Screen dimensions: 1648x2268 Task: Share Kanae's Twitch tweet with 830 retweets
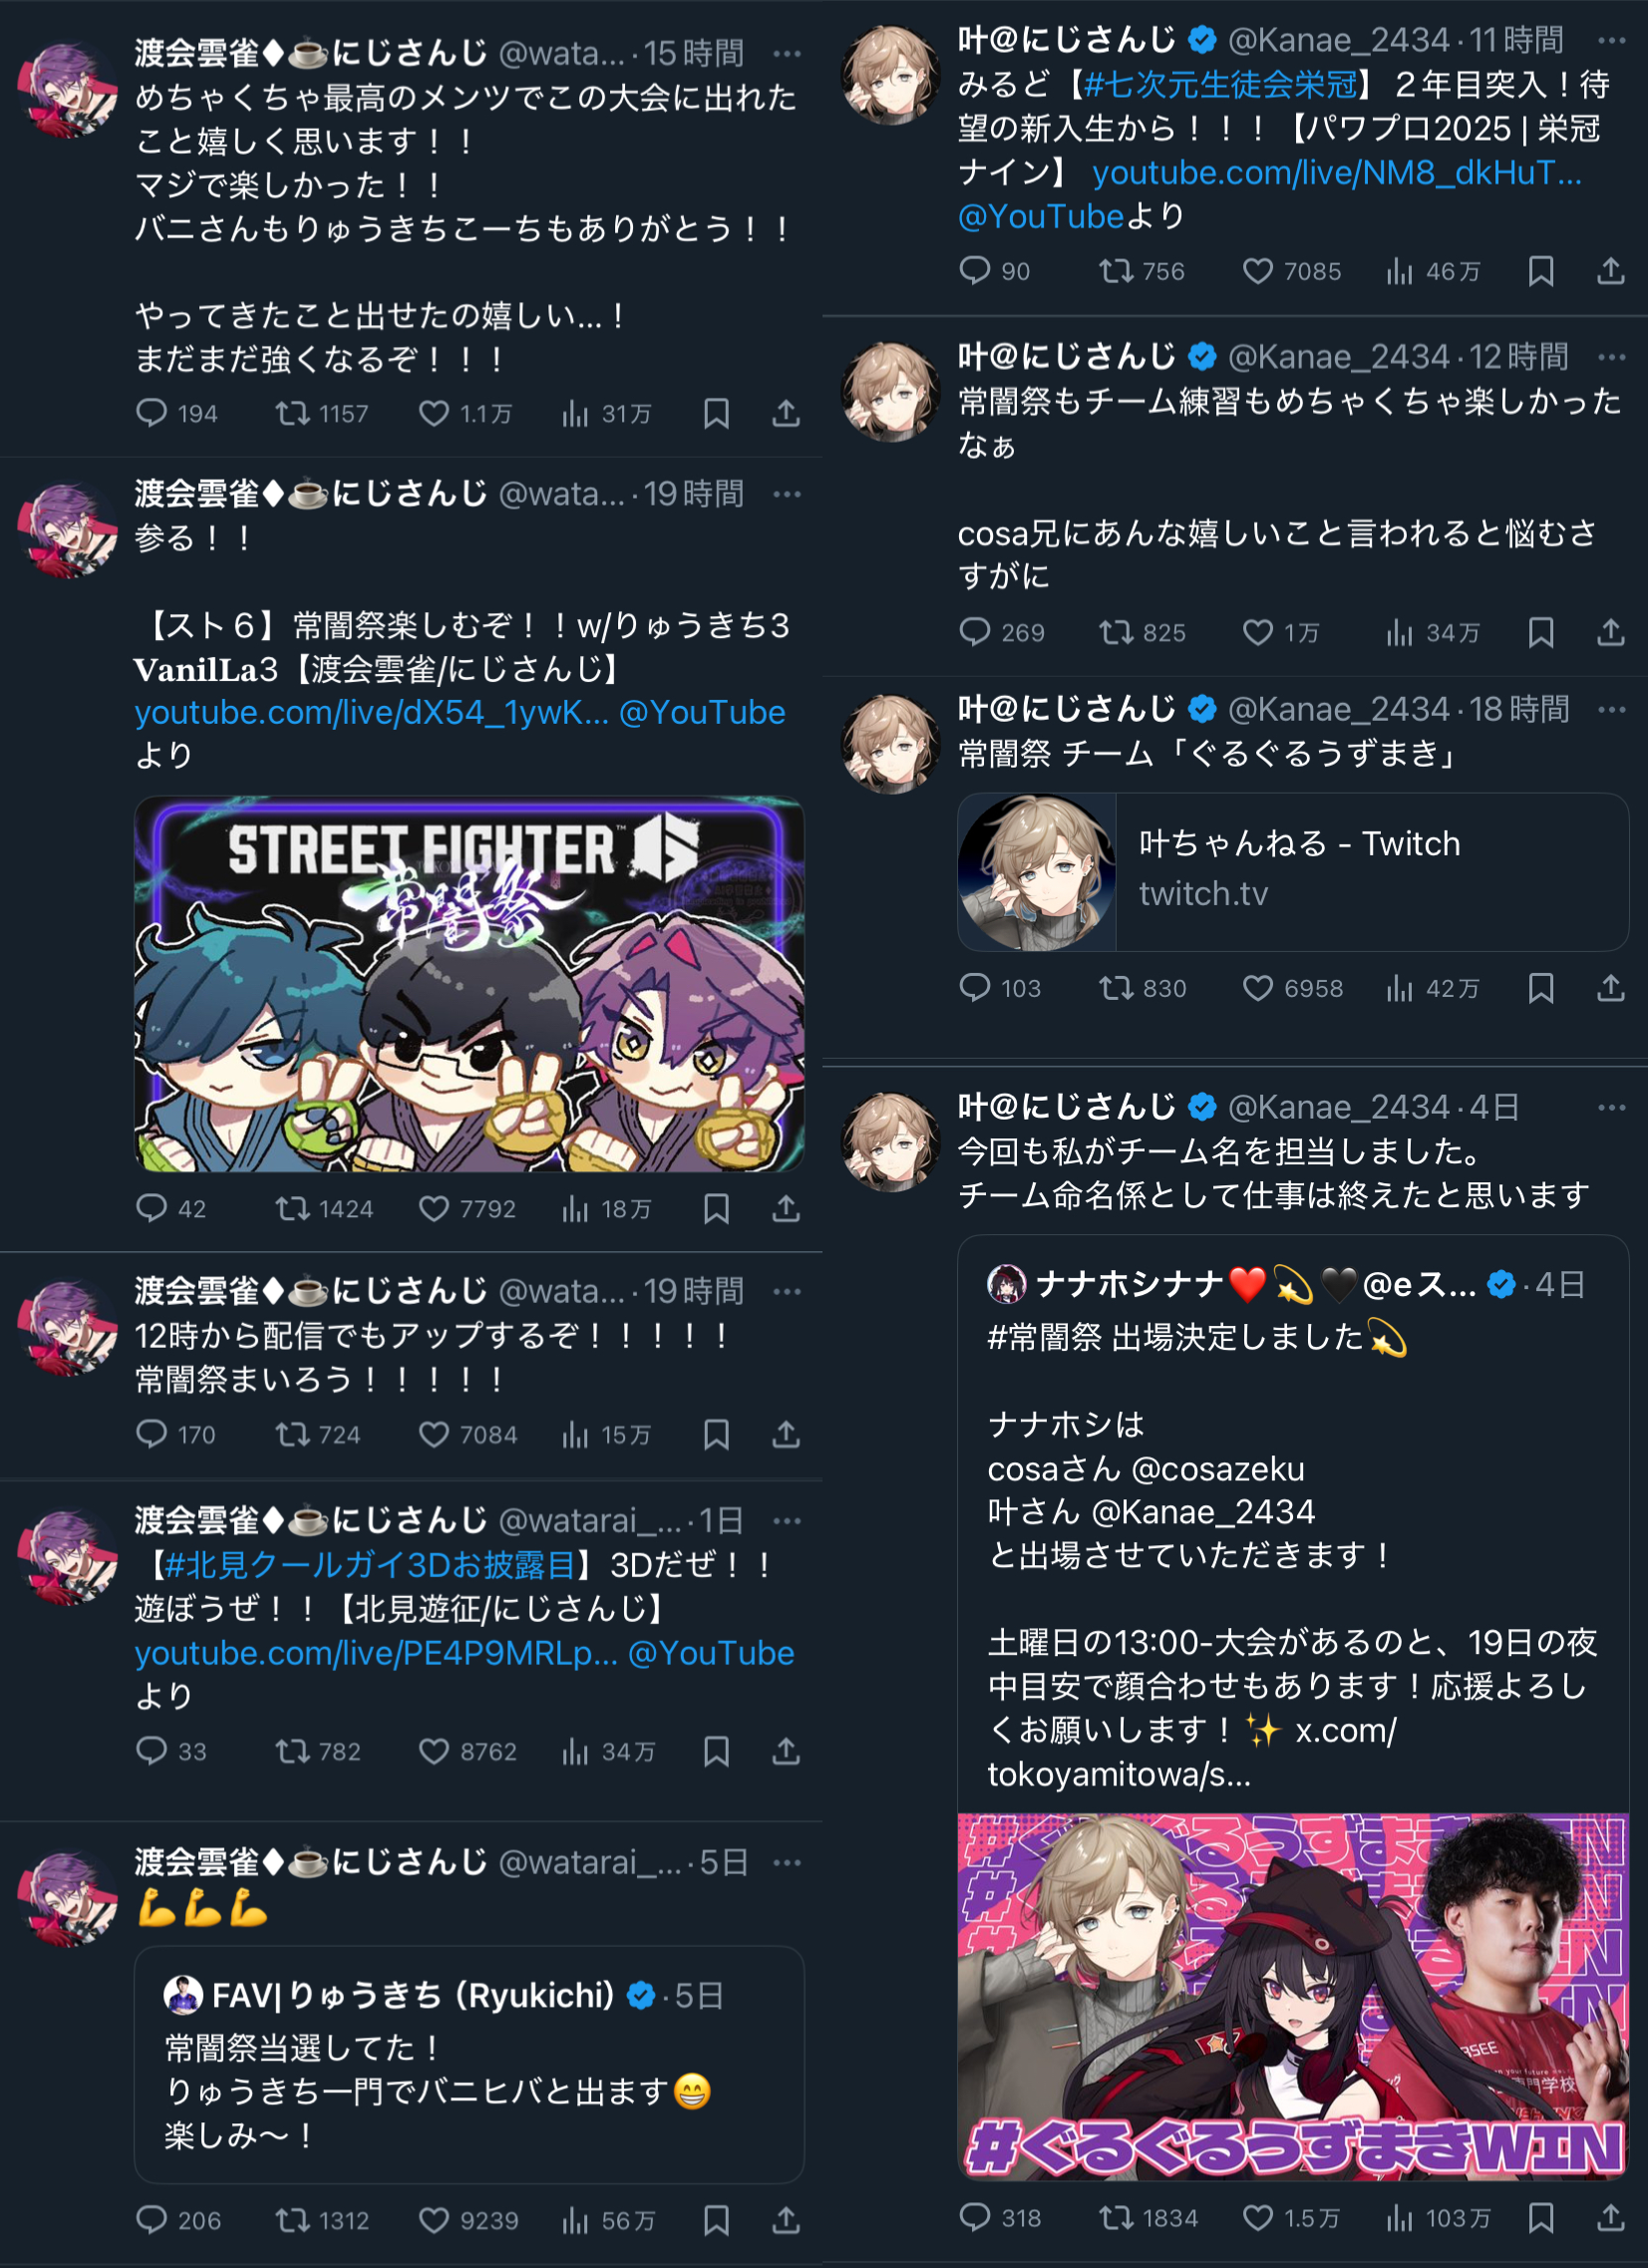(1610, 988)
